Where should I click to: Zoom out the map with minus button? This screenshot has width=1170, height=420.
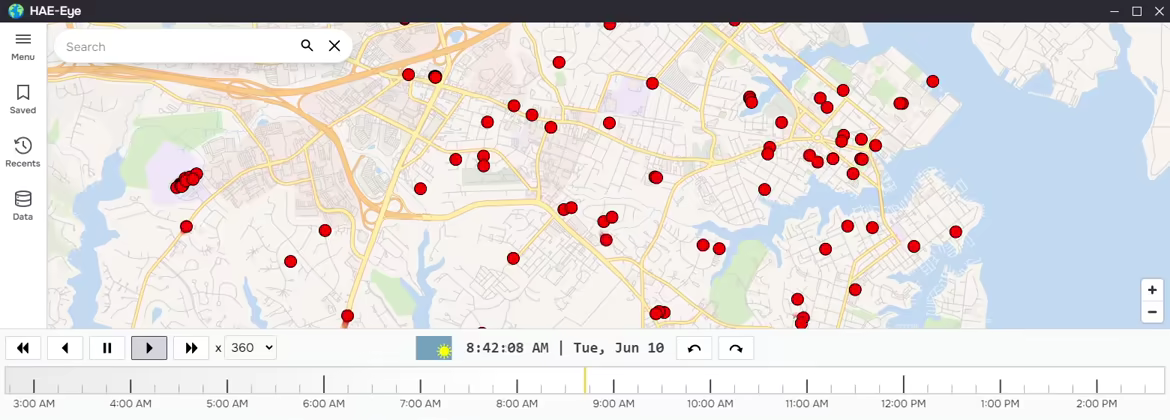coord(1152,312)
